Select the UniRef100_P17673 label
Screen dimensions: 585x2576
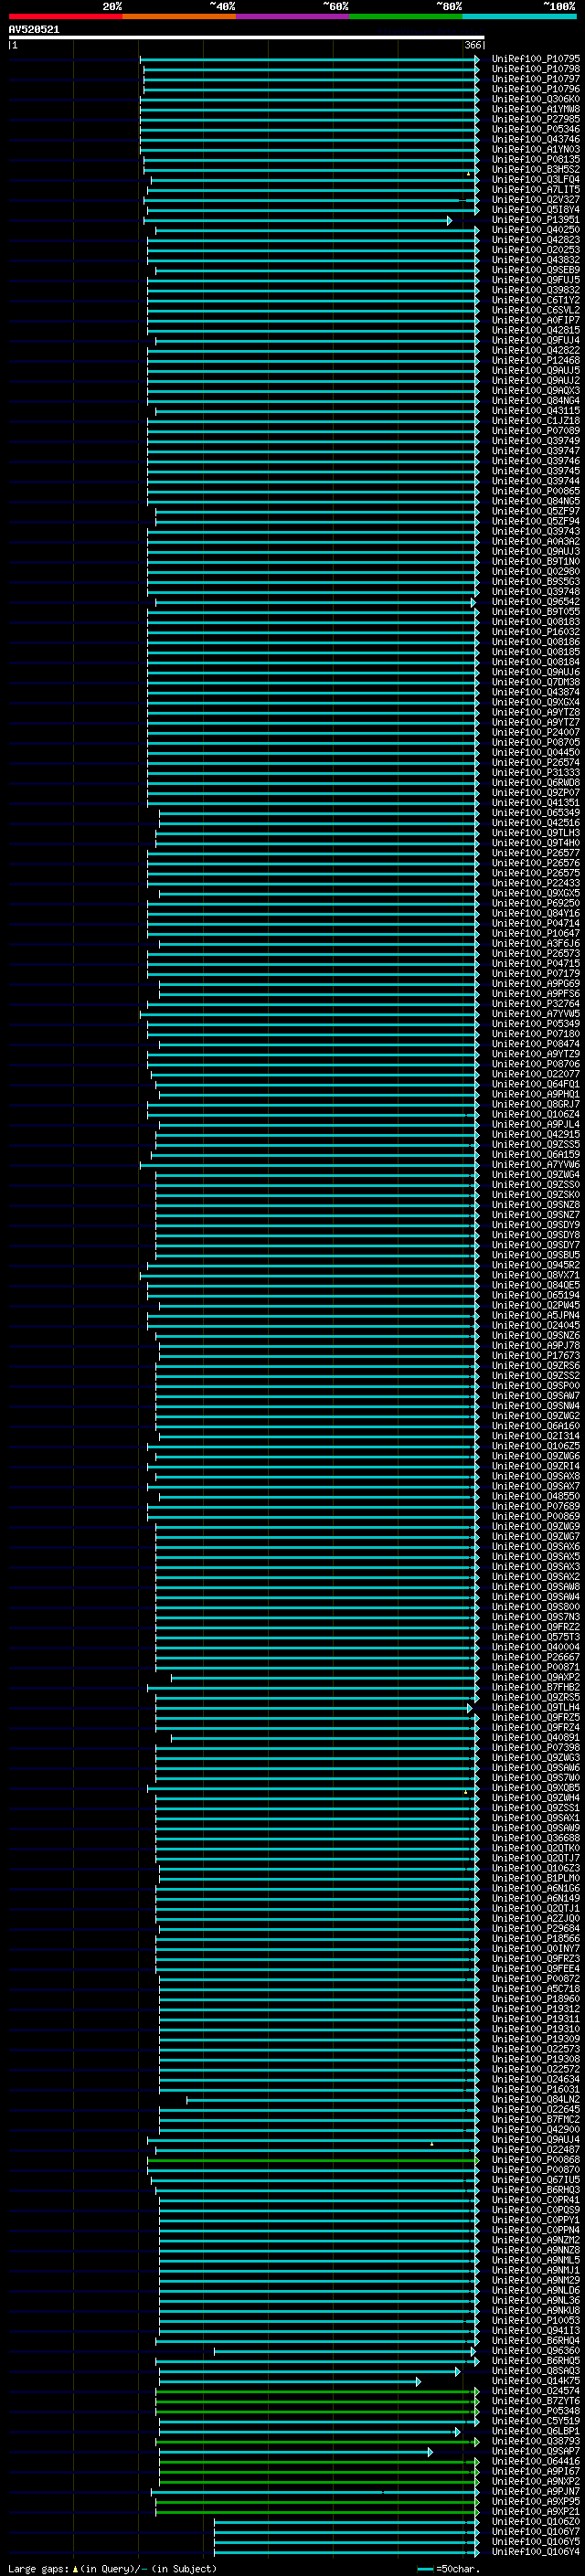(535, 1356)
